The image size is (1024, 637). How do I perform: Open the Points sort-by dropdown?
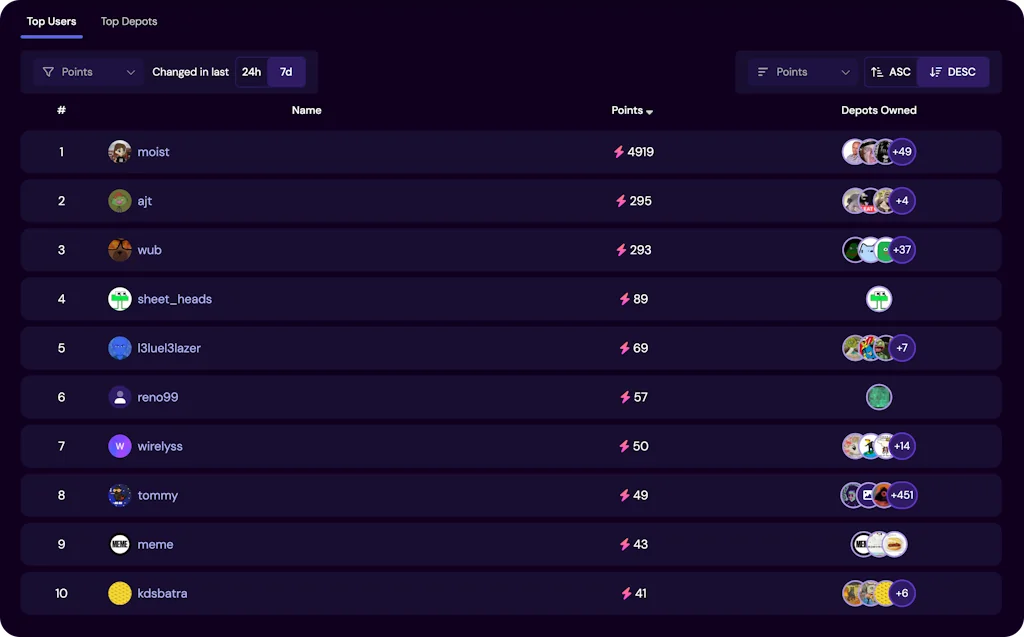[804, 72]
